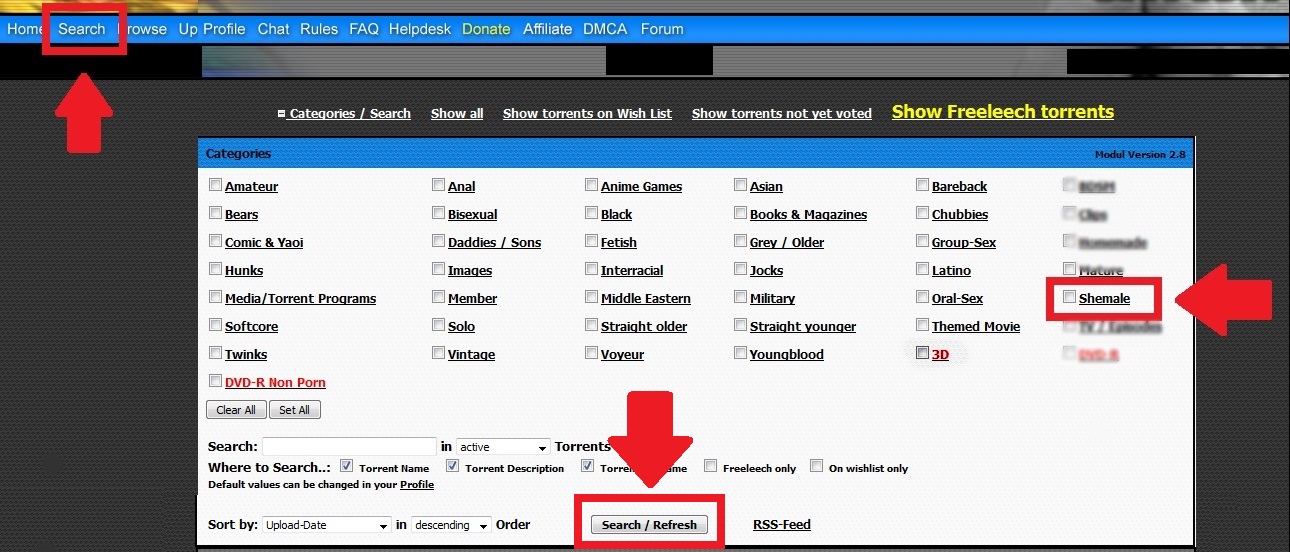Open the Upload-Date sort by dropdown
1290x552 pixels.
(x=327, y=525)
